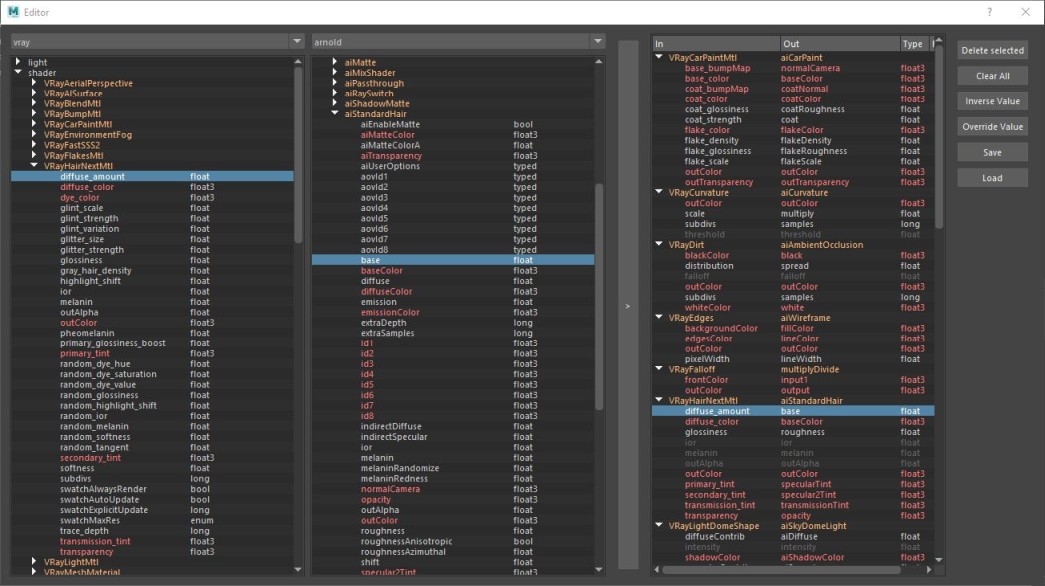This screenshot has width=1045, height=586.
Task: Open the help question mark button
Action: point(989,12)
